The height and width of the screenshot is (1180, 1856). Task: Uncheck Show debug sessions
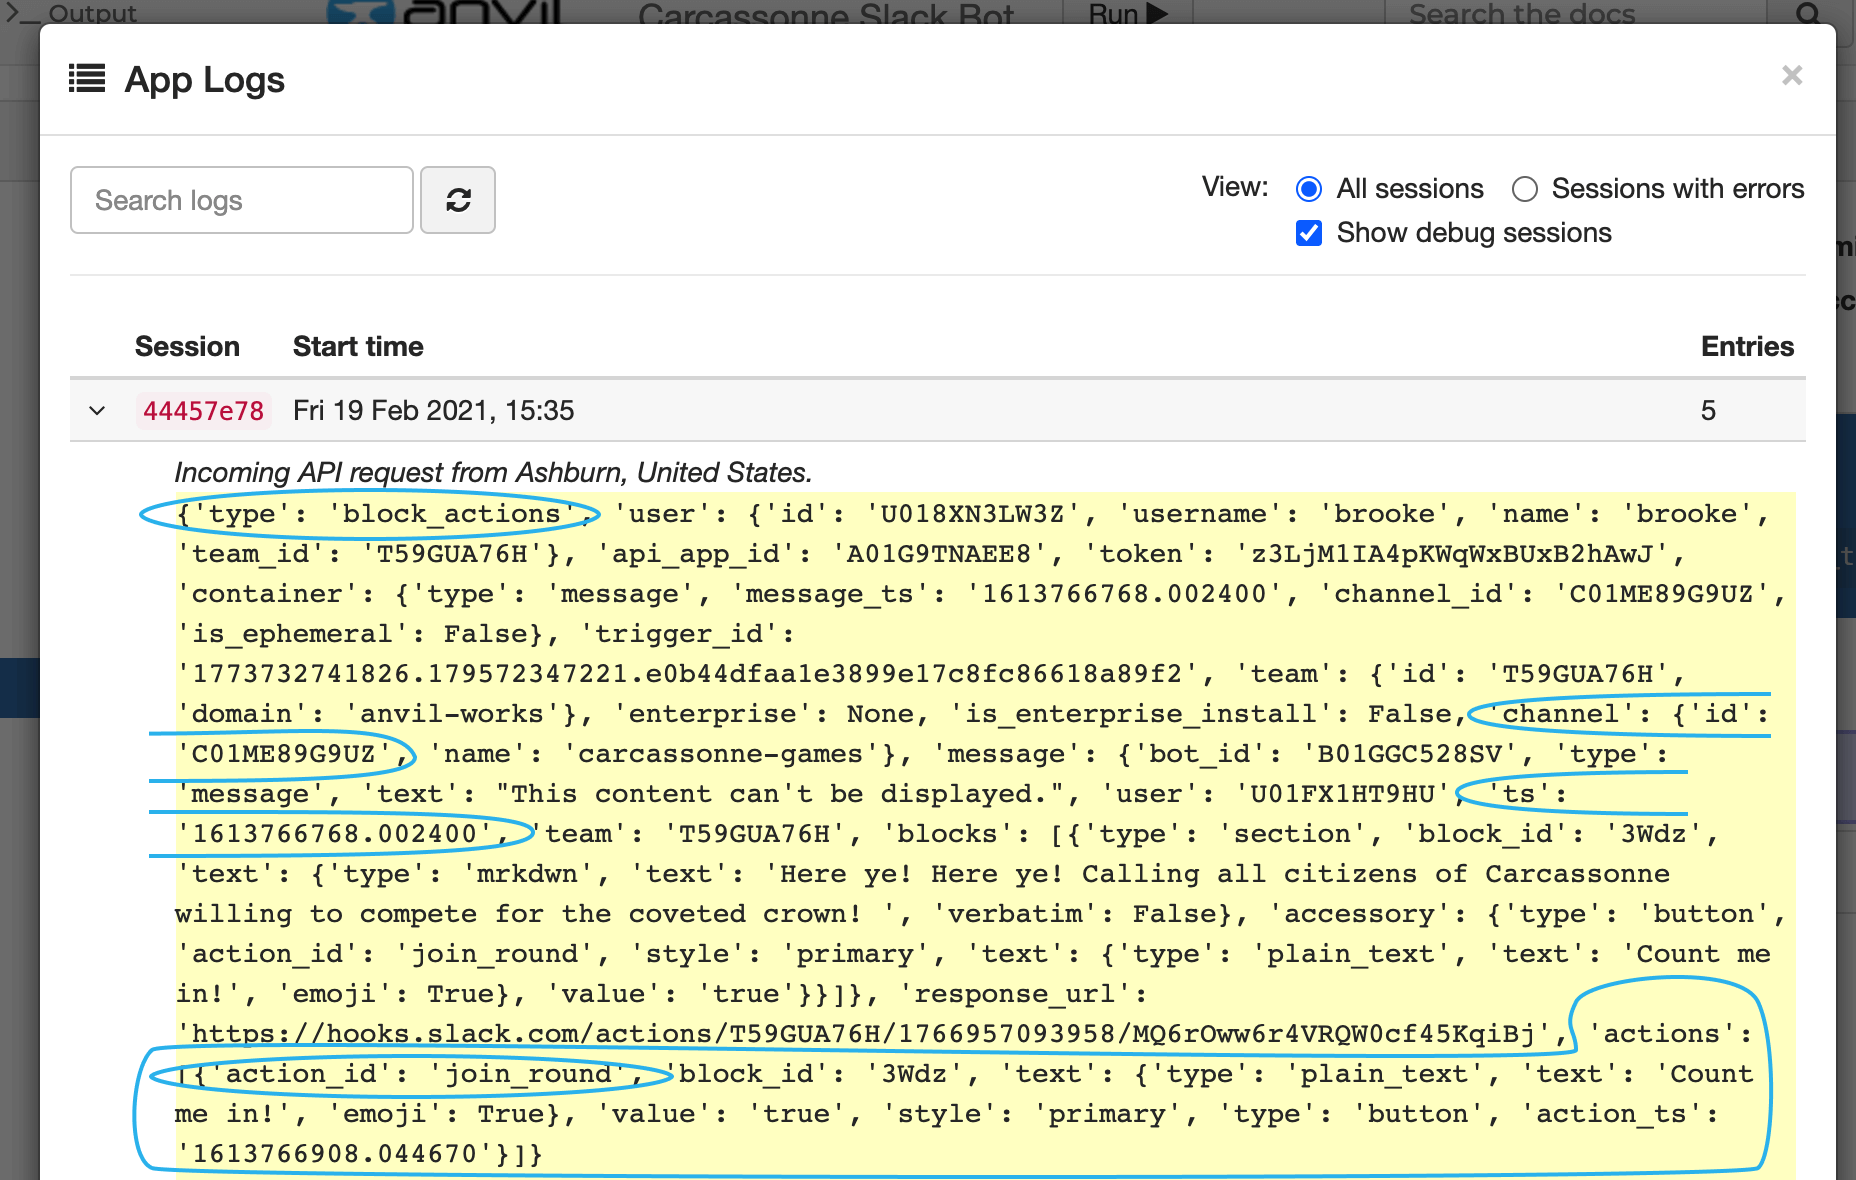coord(1308,233)
